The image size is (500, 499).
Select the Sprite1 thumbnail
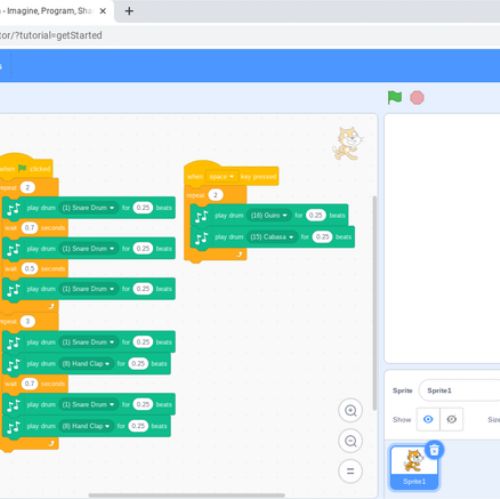(x=414, y=468)
